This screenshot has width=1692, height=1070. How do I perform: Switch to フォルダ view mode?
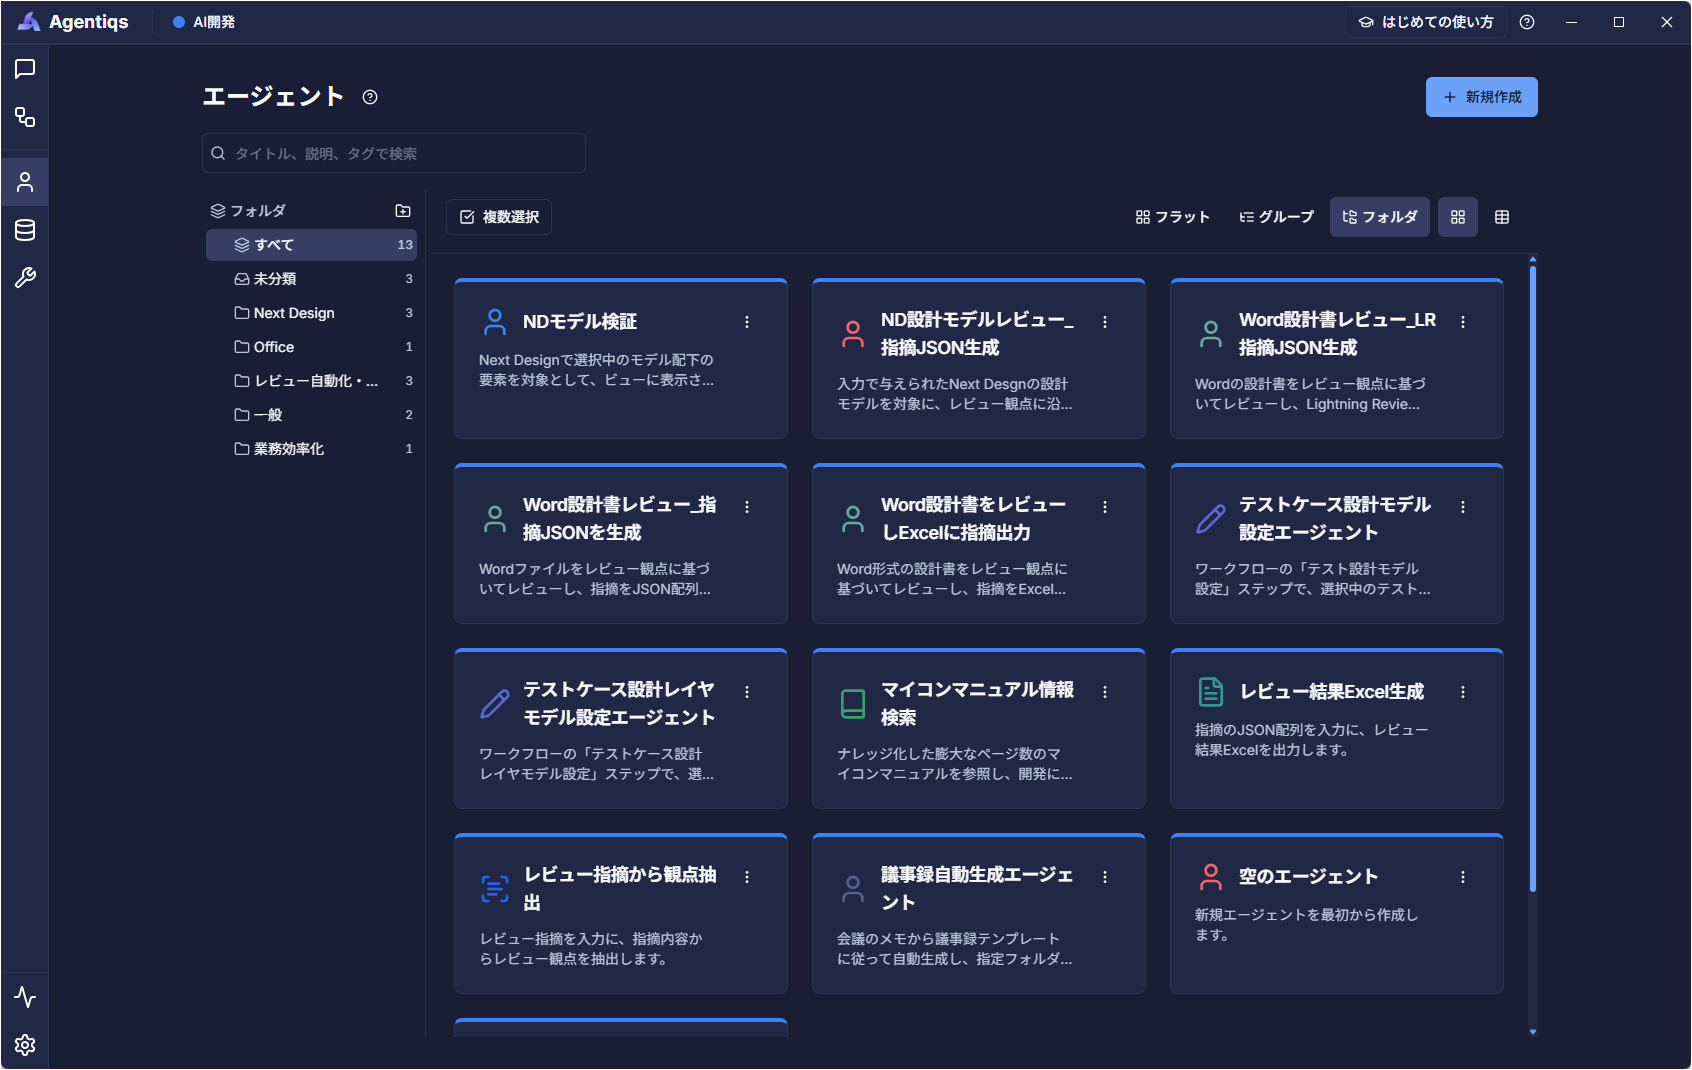(x=1380, y=217)
